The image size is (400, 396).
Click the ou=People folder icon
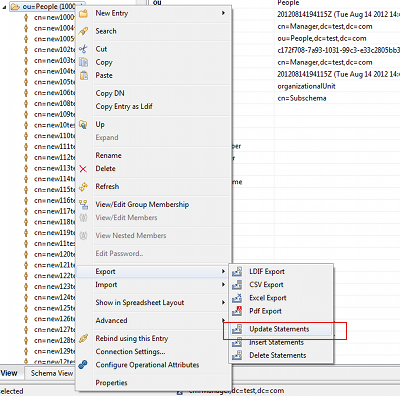tap(15, 7)
